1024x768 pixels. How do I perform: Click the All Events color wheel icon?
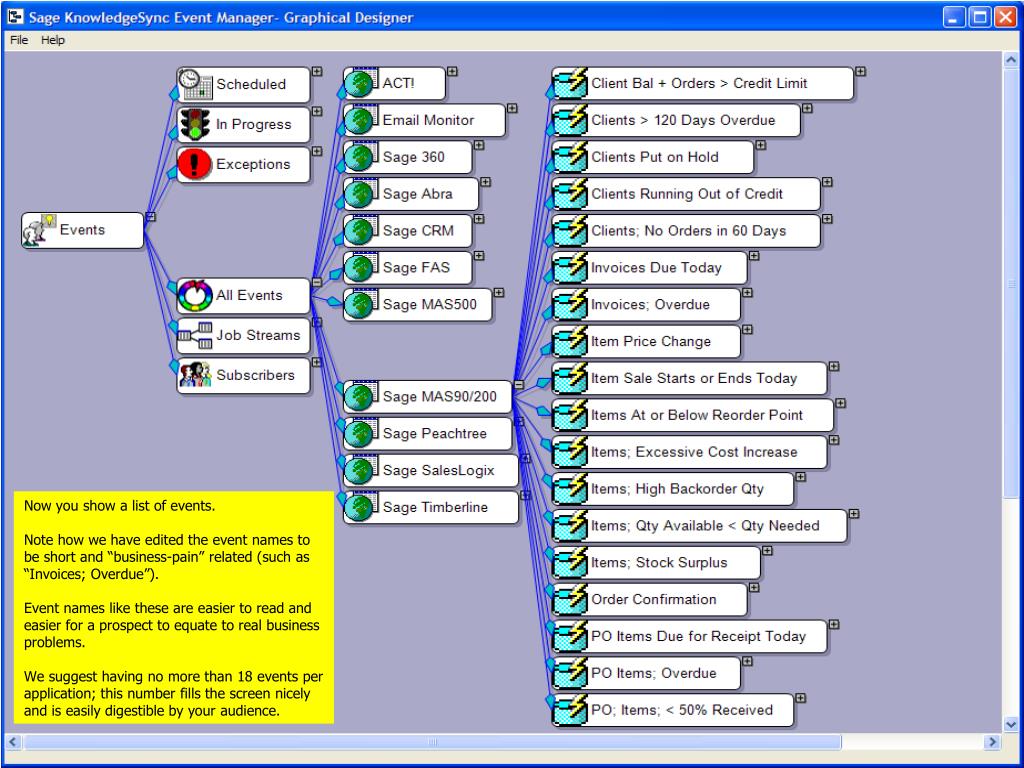pyautogui.click(x=195, y=295)
